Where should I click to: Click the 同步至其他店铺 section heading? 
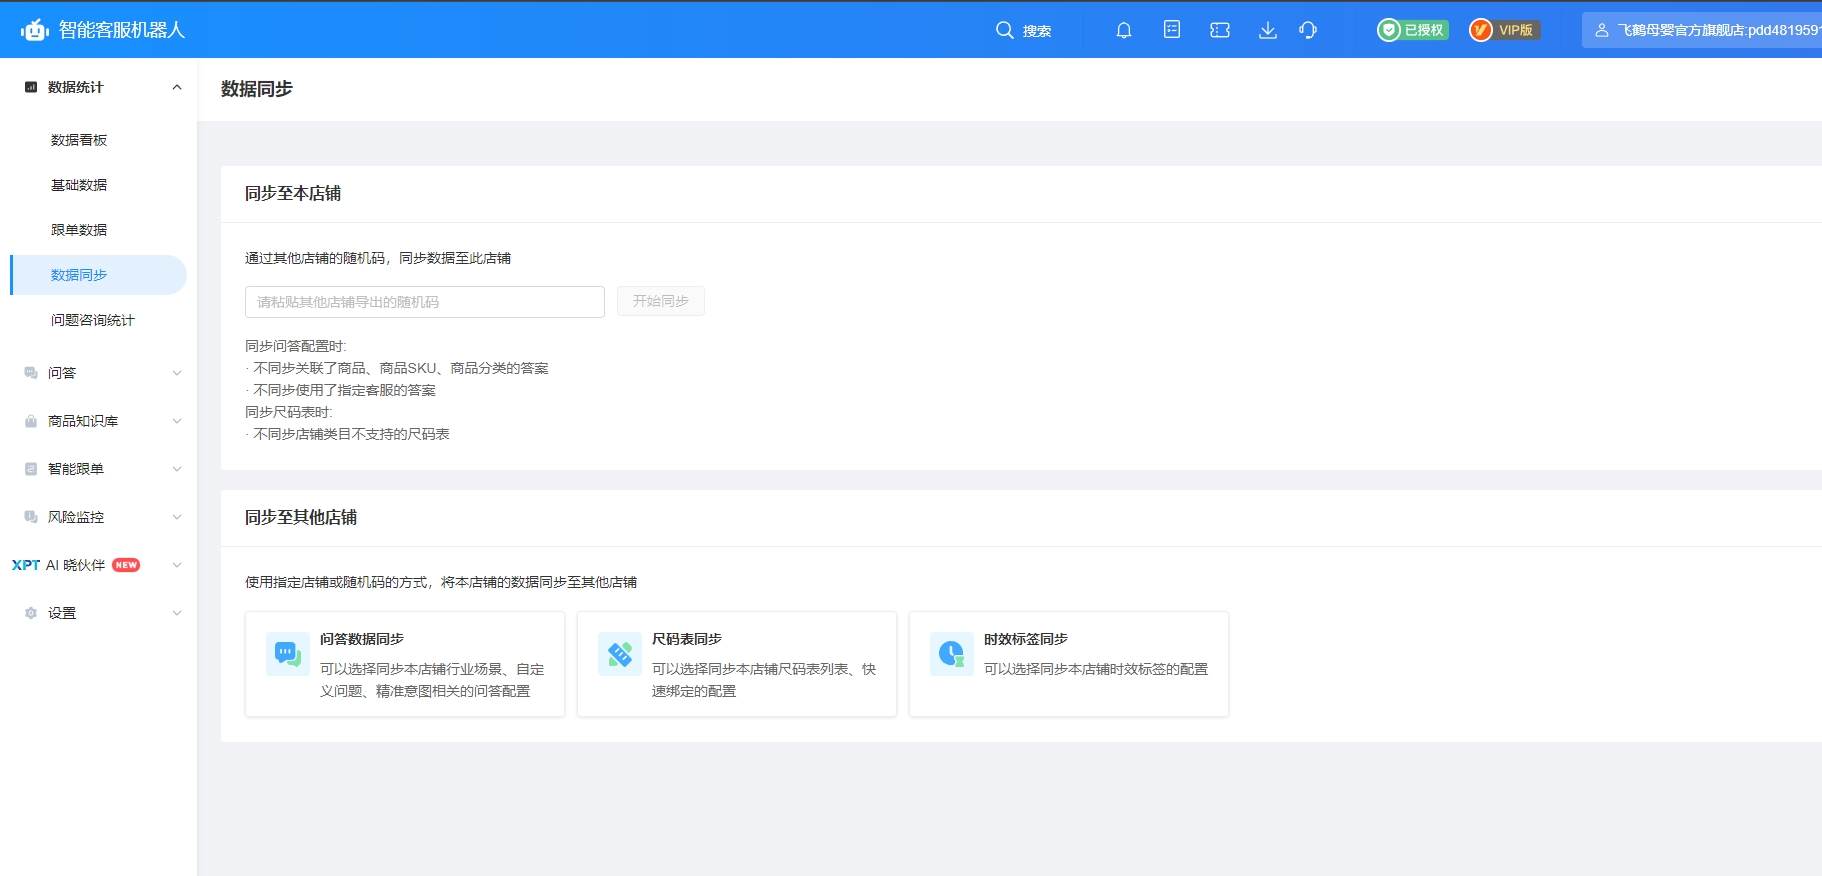click(x=301, y=517)
